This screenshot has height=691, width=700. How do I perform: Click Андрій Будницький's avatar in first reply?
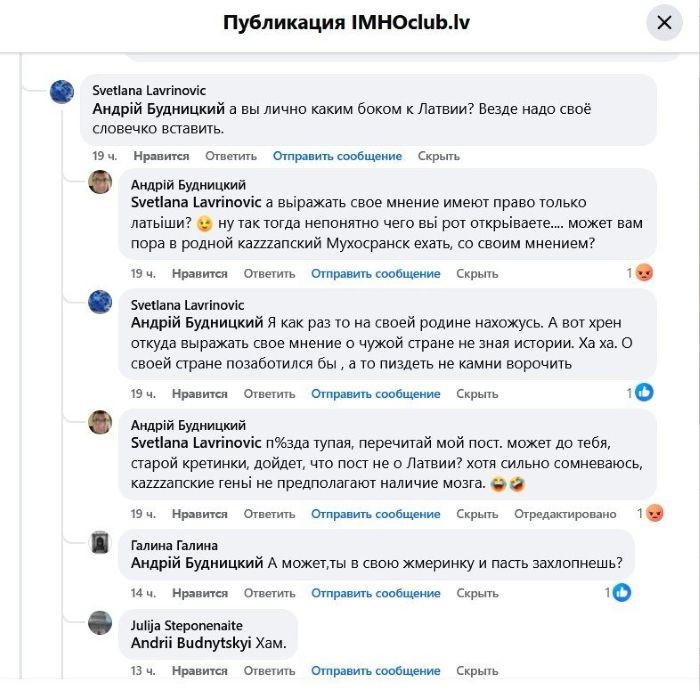pos(100,182)
